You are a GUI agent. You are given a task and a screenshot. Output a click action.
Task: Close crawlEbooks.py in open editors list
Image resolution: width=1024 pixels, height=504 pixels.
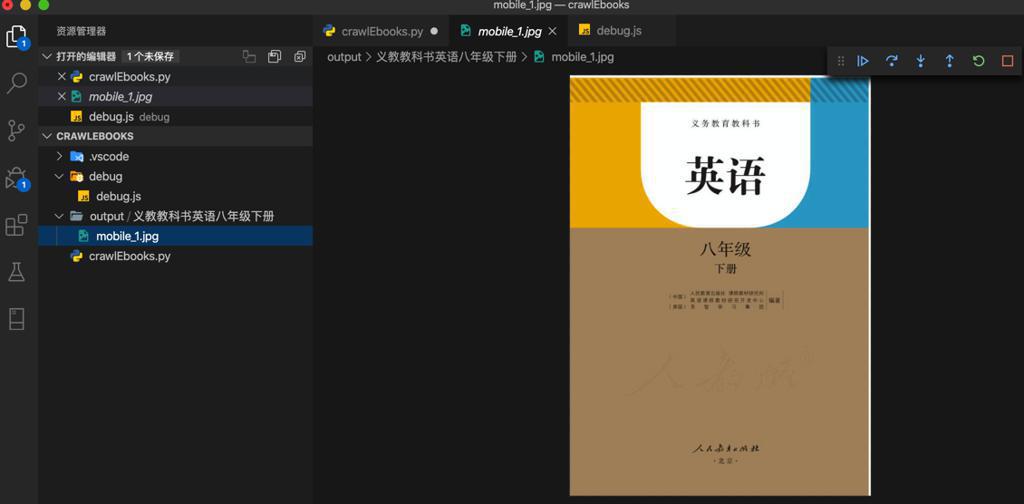[x=62, y=76]
